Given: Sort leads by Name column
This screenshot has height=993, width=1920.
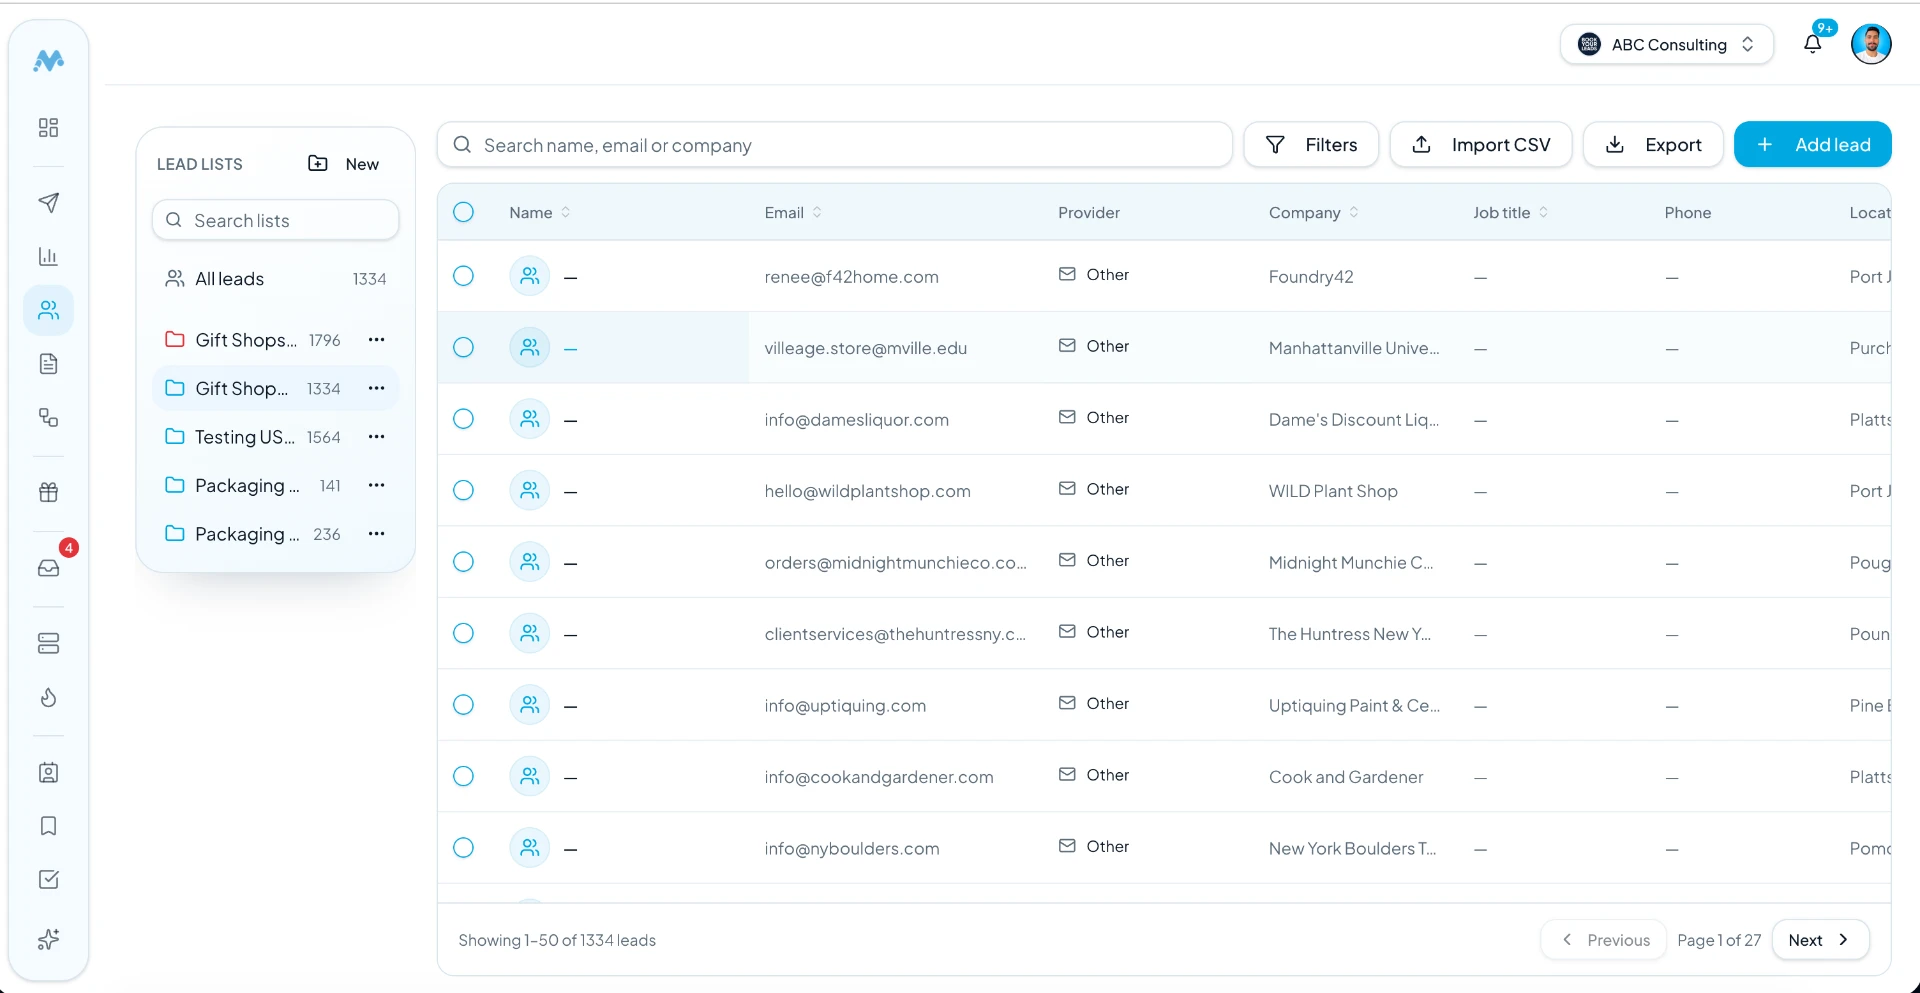Looking at the screenshot, I should [539, 212].
